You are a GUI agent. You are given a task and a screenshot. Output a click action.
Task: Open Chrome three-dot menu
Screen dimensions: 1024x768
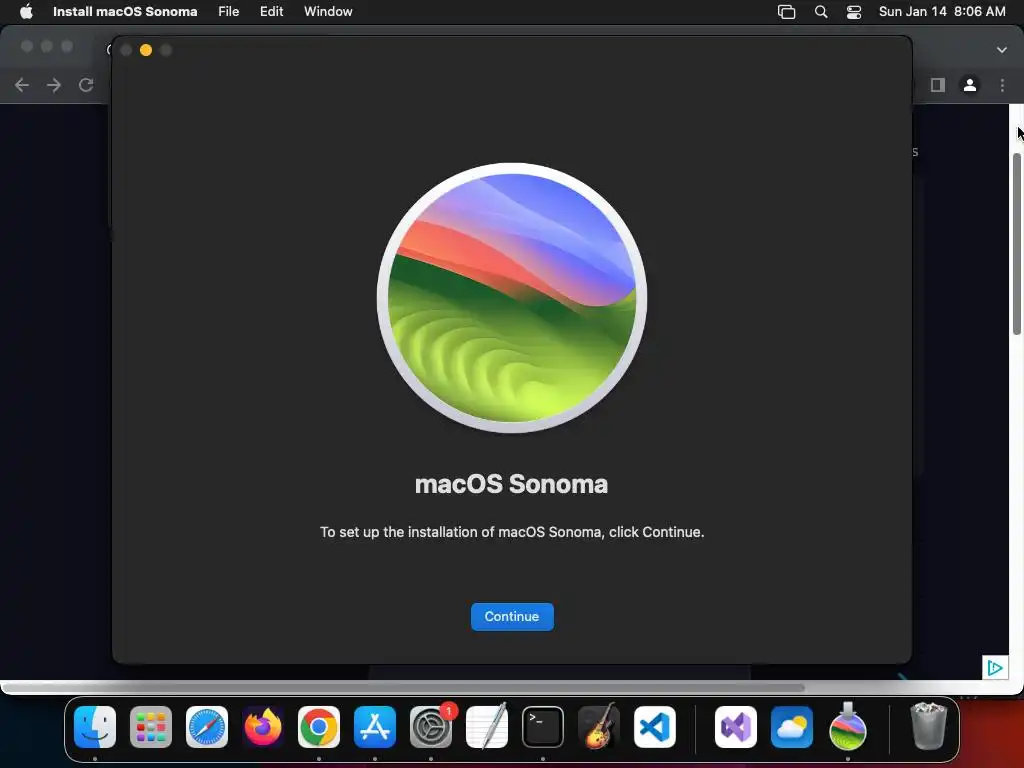coord(1002,85)
